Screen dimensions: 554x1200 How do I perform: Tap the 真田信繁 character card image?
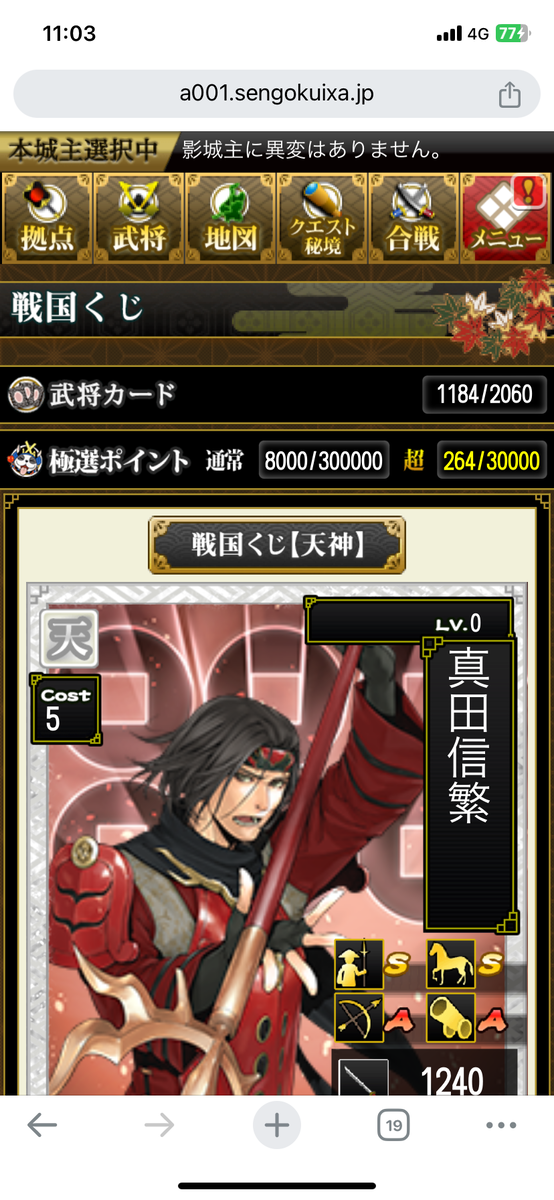coord(277,840)
